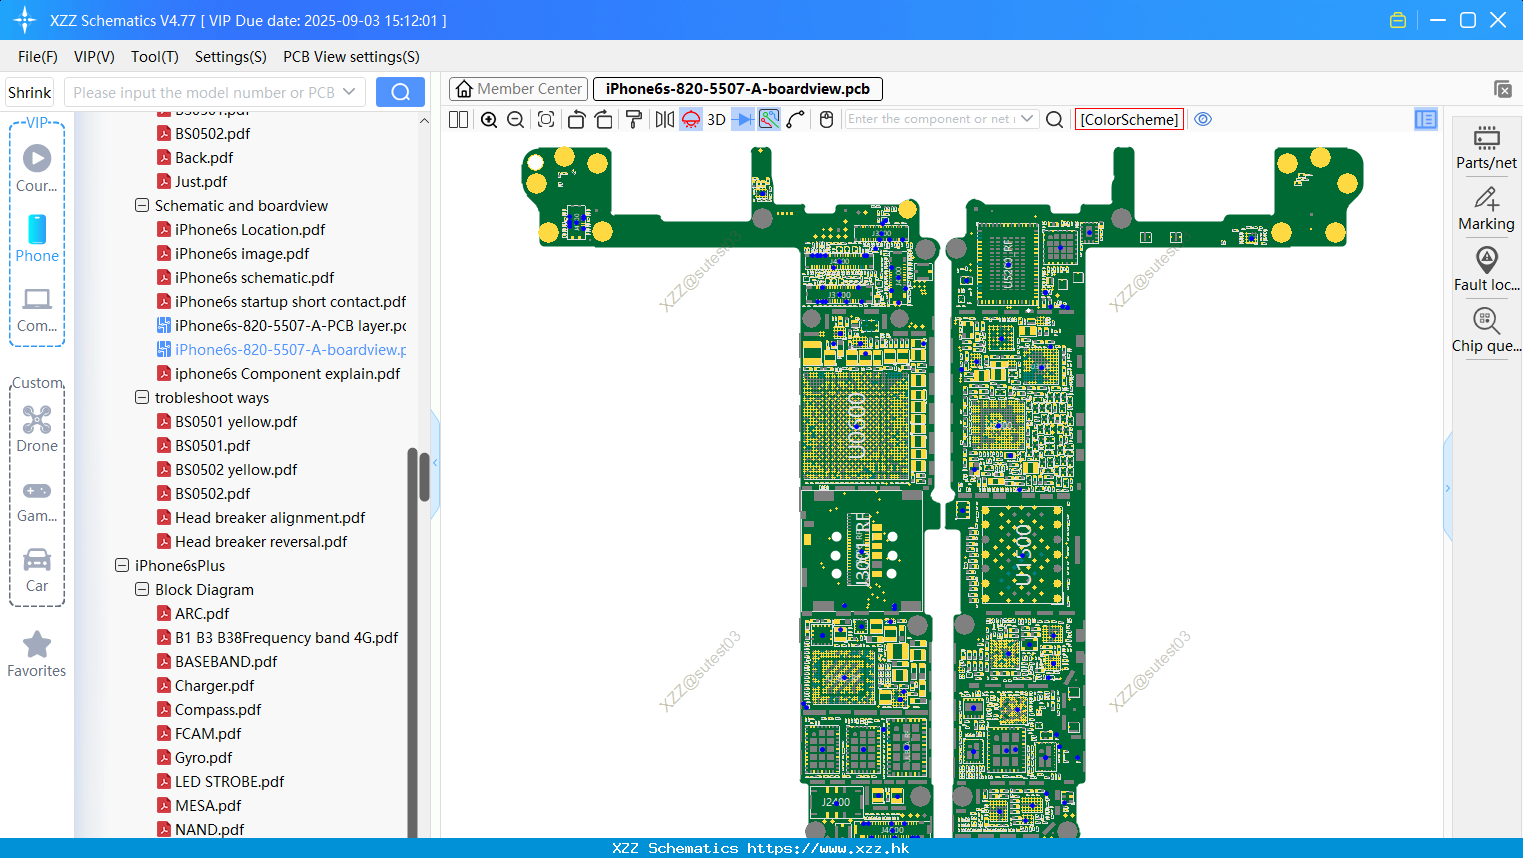Open the PCB View settings menu

(x=351, y=57)
